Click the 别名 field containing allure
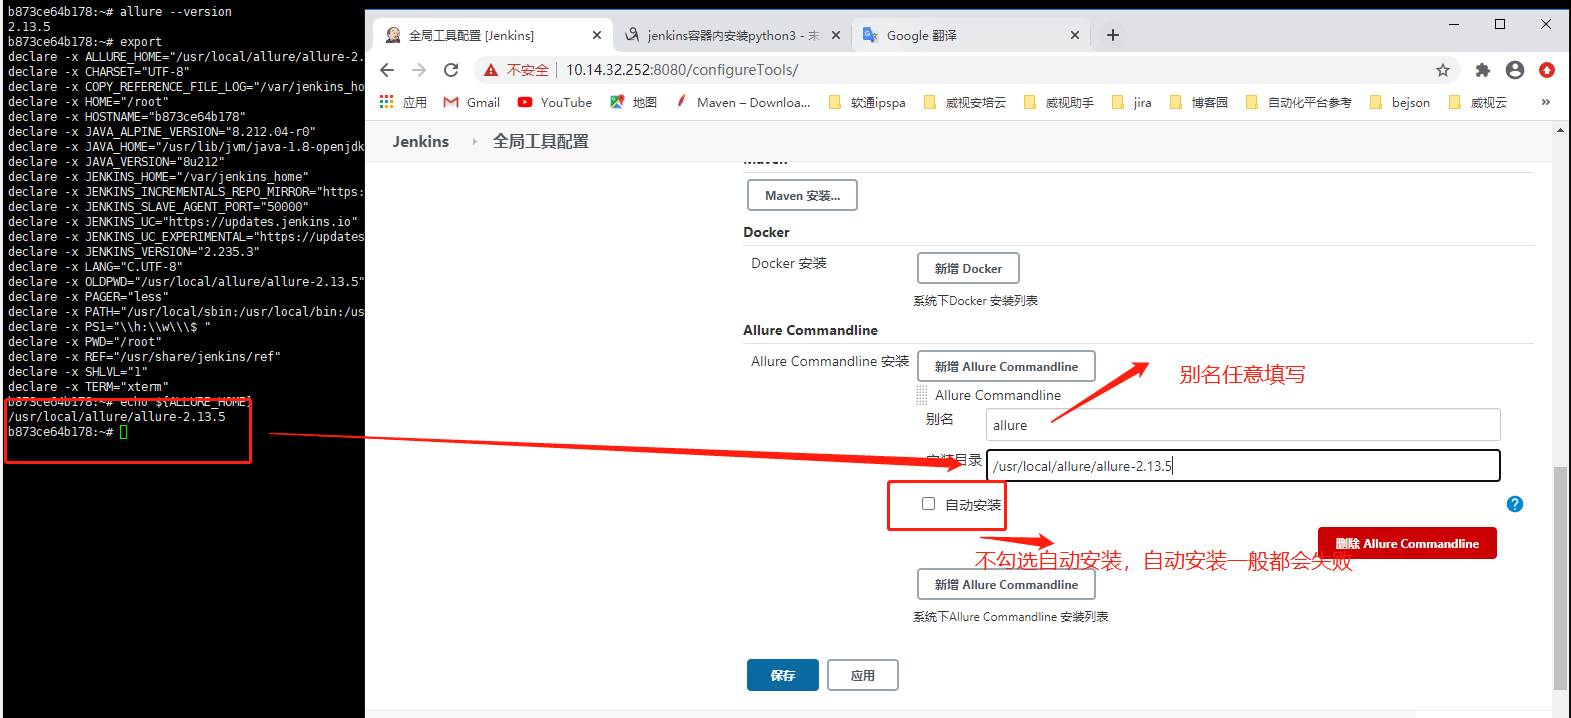 point(1243,424)
